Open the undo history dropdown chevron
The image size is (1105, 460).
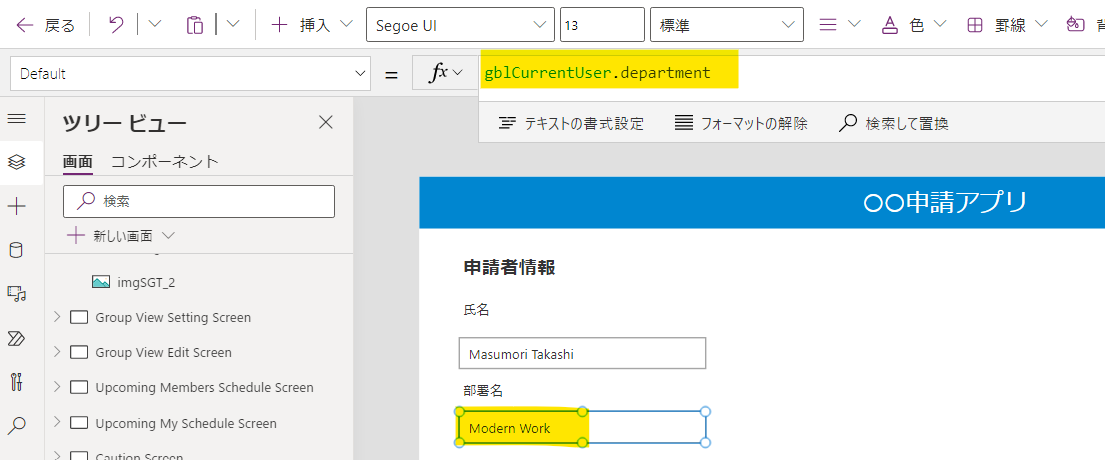pyautogui.click(x=154, y=25)
